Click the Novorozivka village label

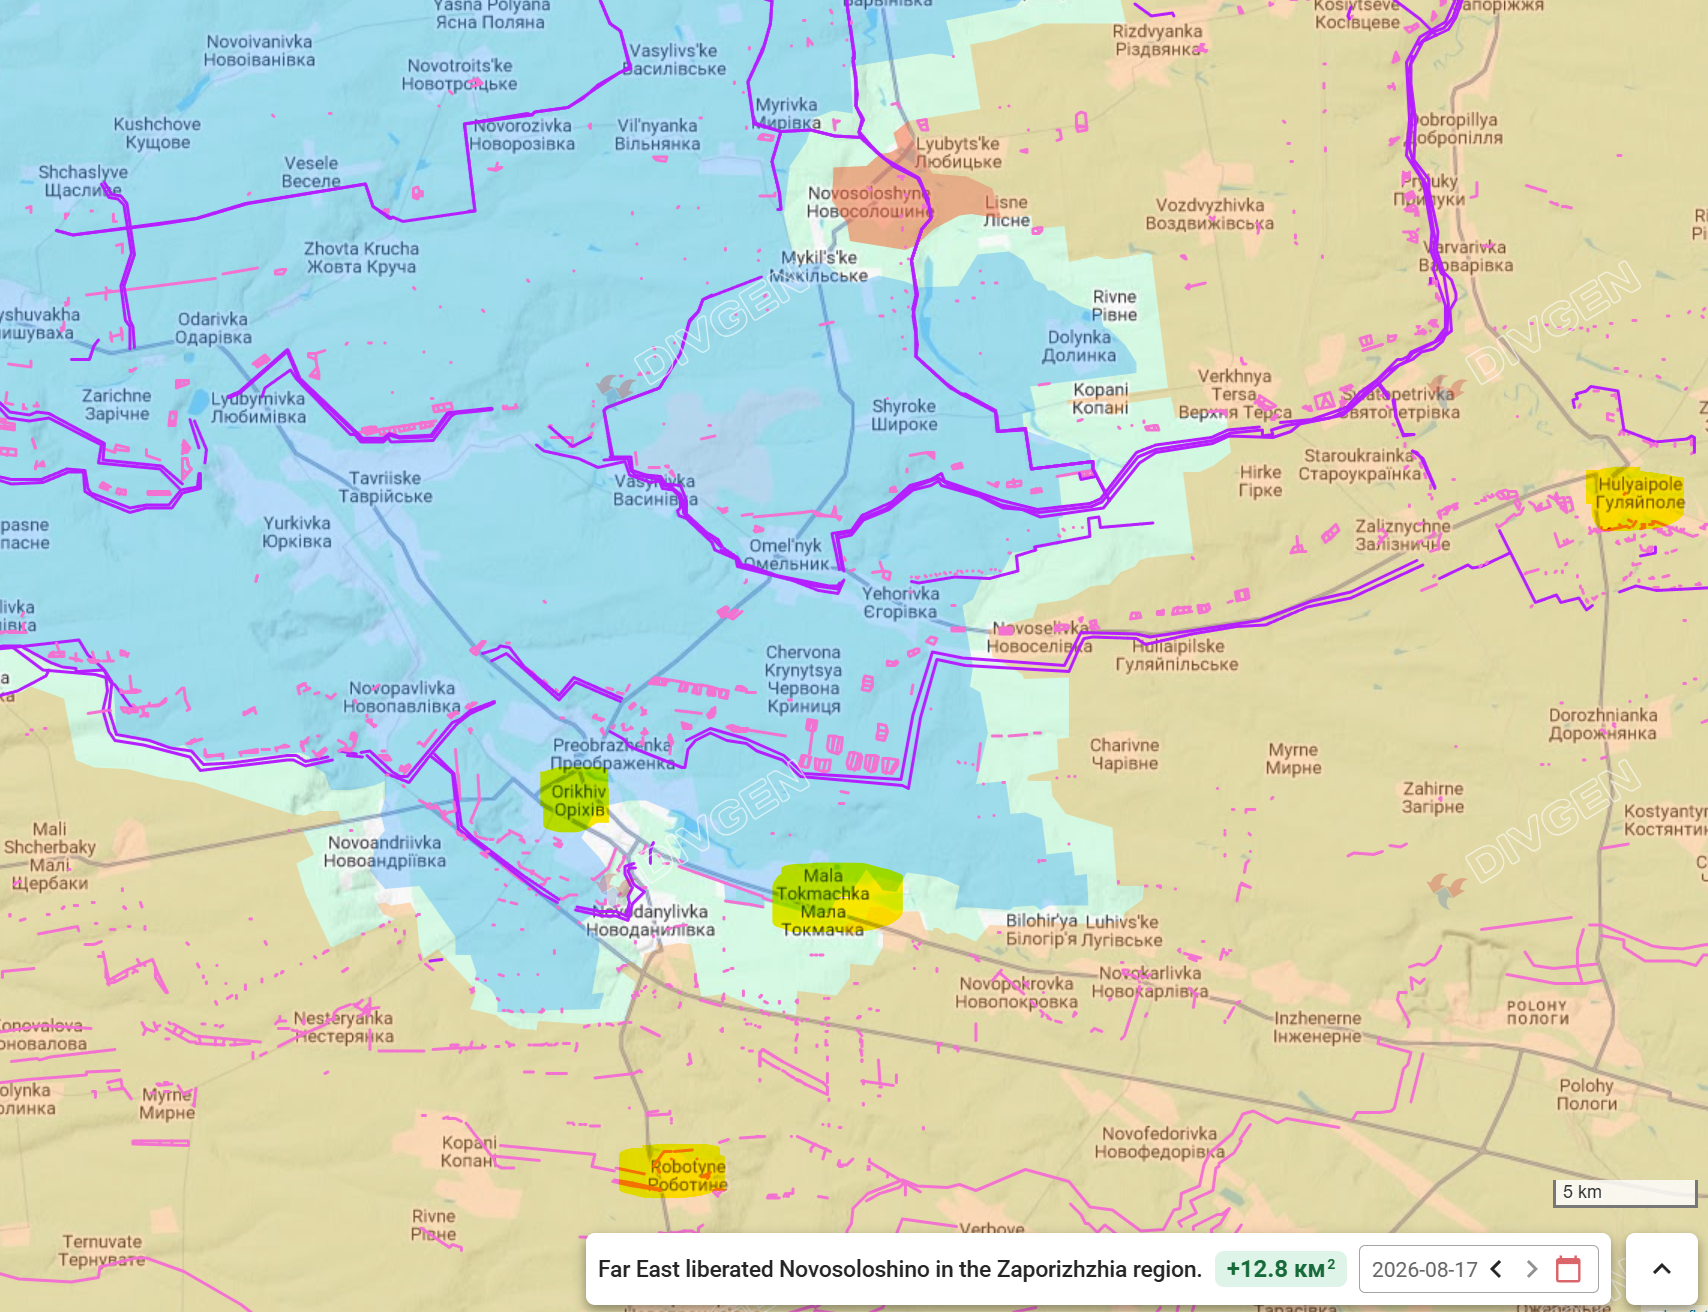click(522, 135)
